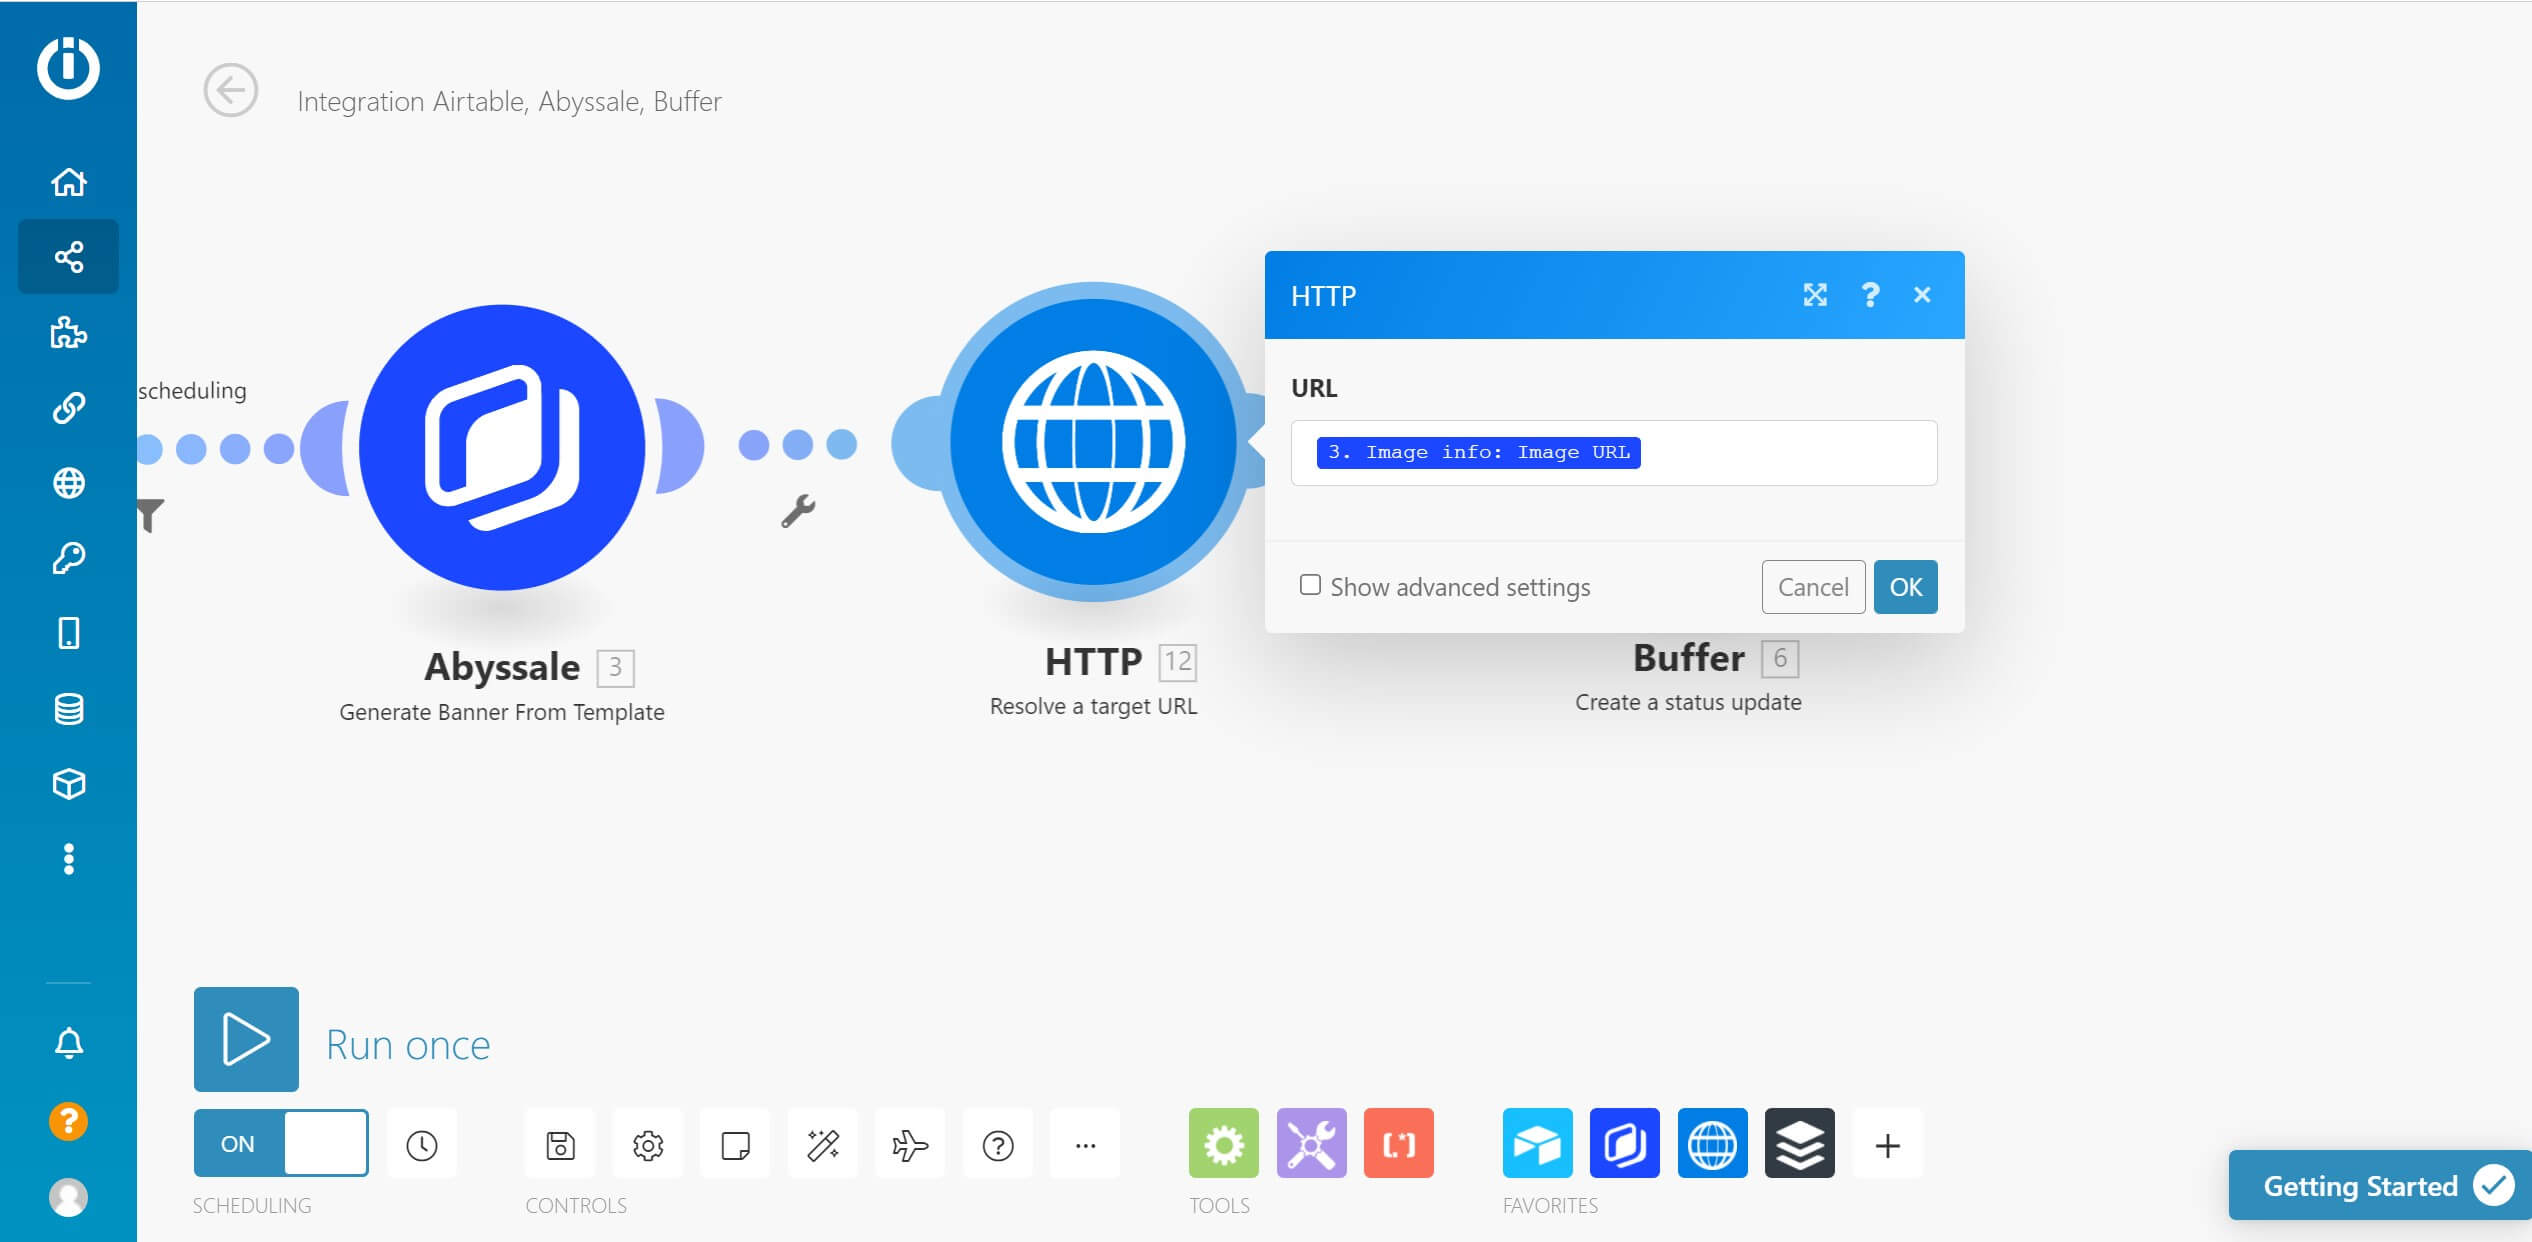Open schedule settings clock icon
2532x1242 pixels.
tap(422, 1144)
